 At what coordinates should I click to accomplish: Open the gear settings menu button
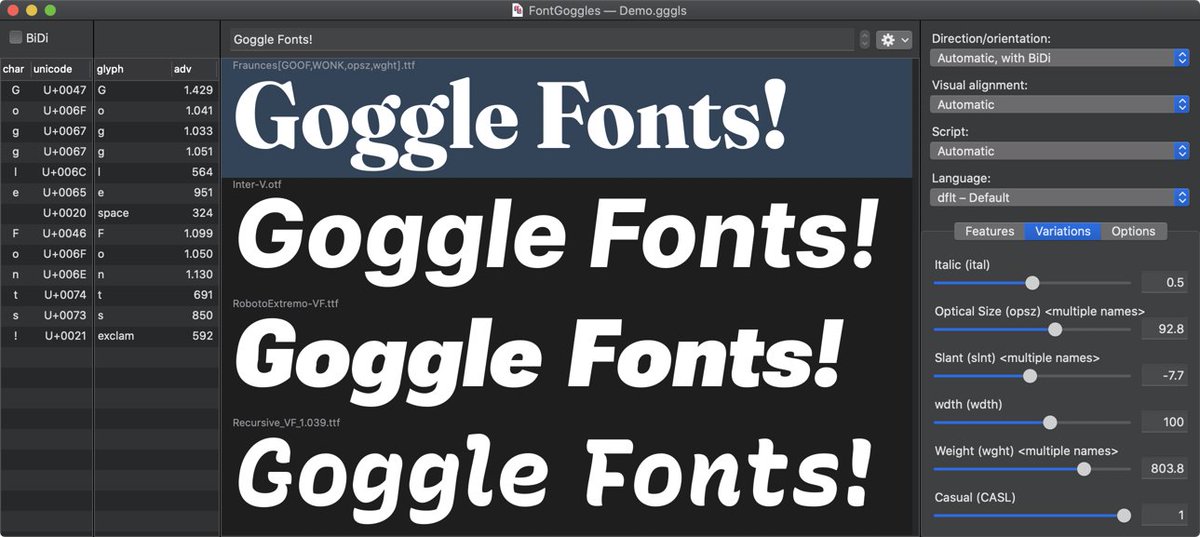tap(894, 40)
